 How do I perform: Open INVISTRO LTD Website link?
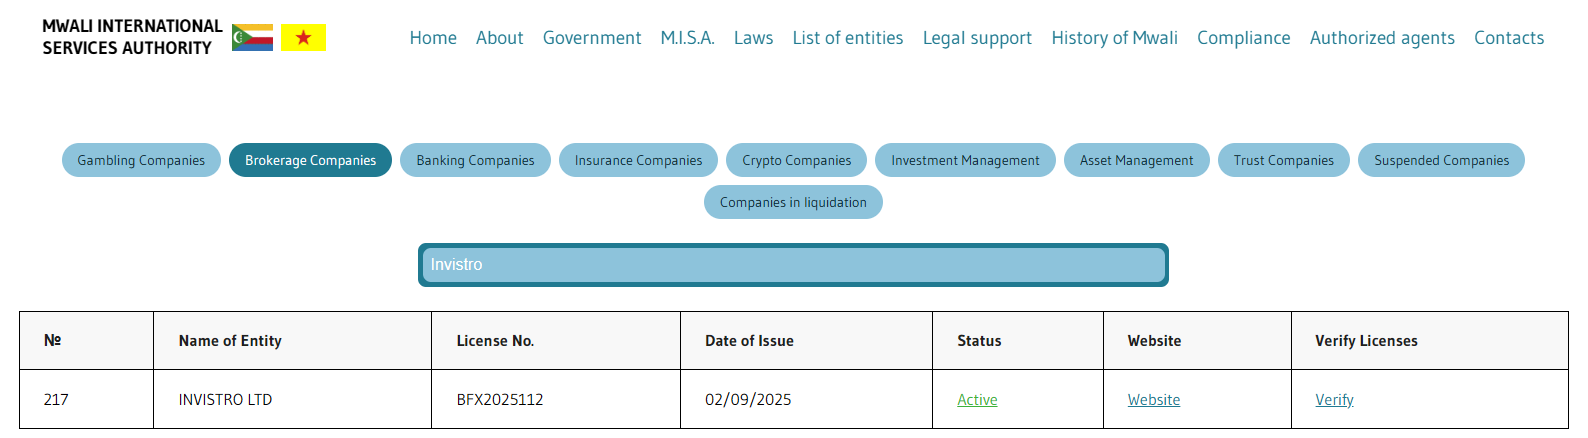click(1153, 400)
